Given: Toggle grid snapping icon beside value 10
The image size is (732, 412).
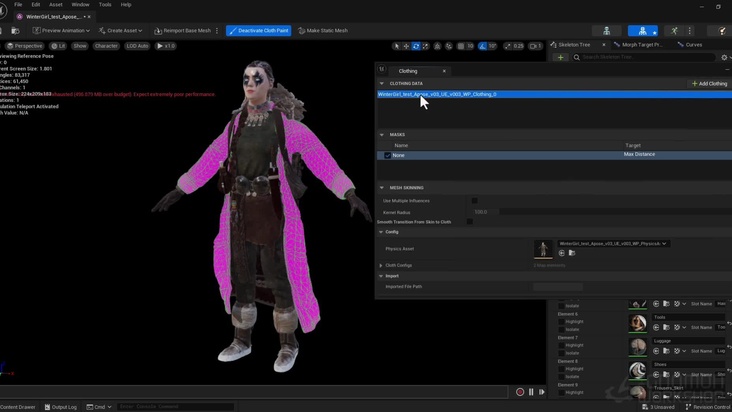Looking at the screenshot, I should [x=461, y=46].
